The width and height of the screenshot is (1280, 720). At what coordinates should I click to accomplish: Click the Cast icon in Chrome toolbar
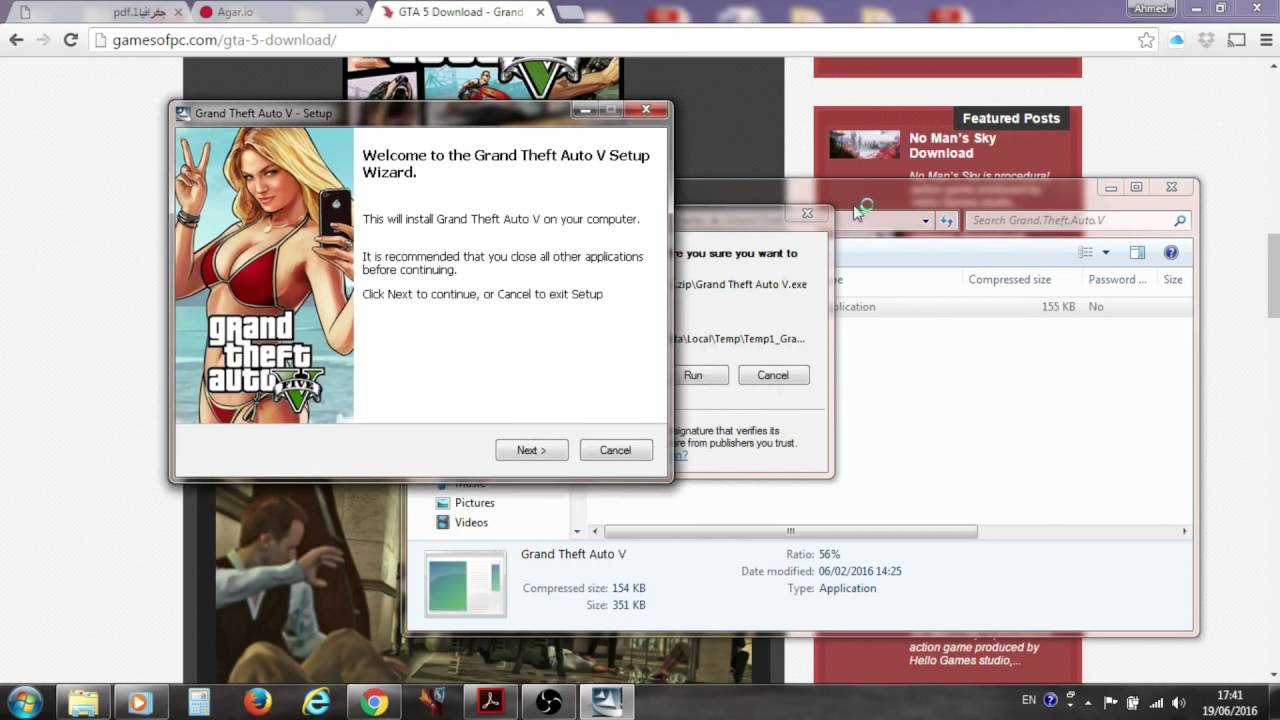coord(1237,40)
